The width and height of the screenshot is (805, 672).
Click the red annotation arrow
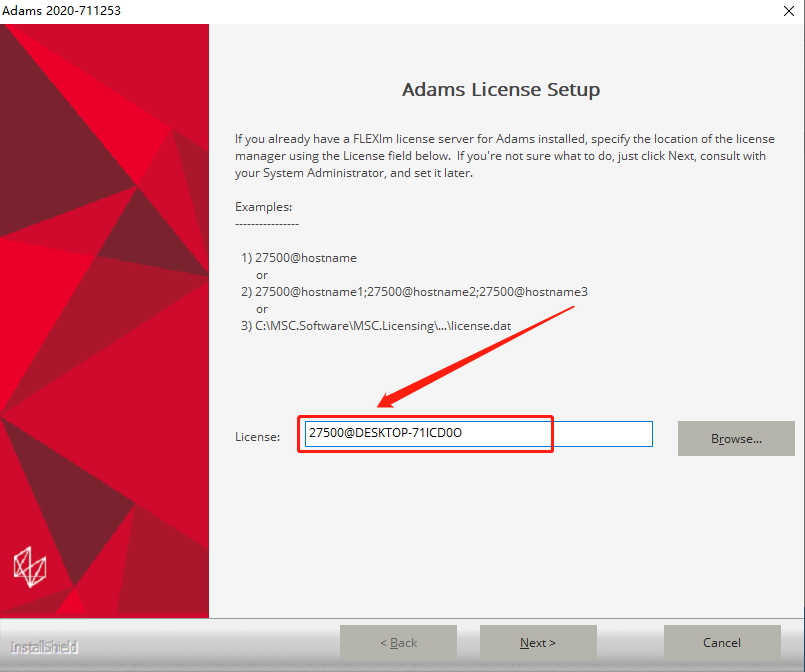[x=475, y=357]
